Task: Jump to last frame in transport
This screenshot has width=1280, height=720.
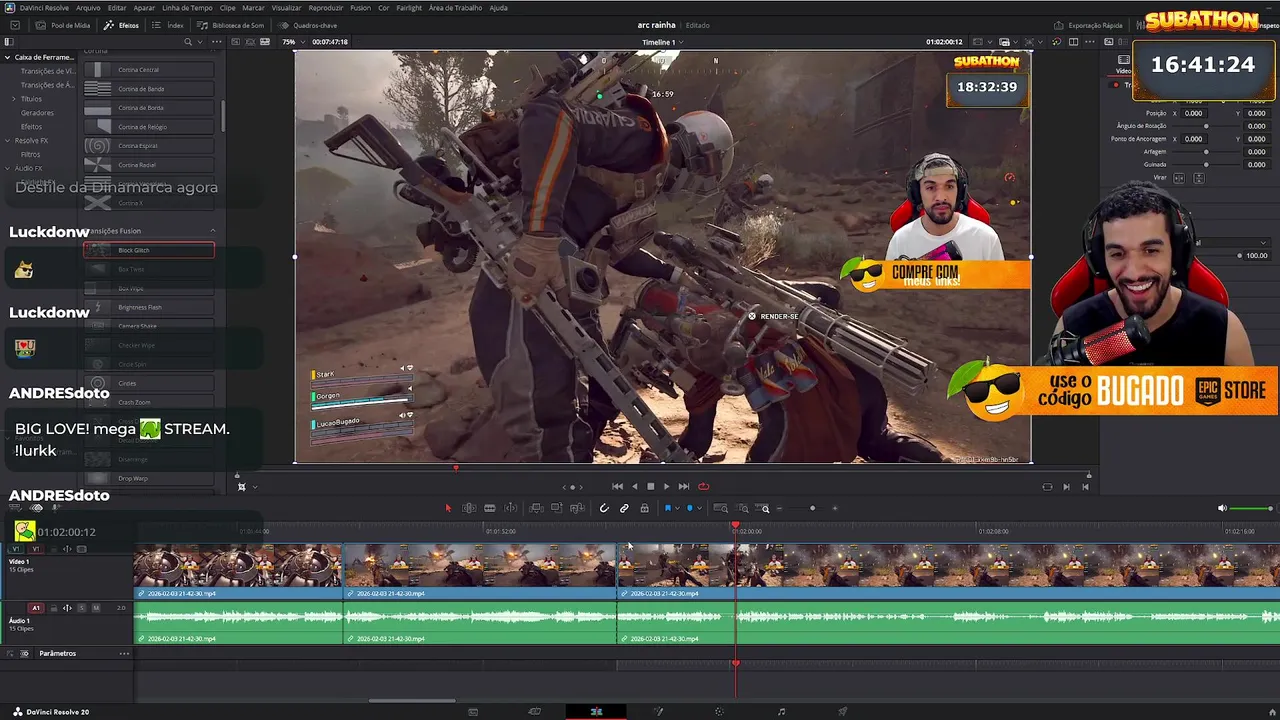Action: coord(684,487)
